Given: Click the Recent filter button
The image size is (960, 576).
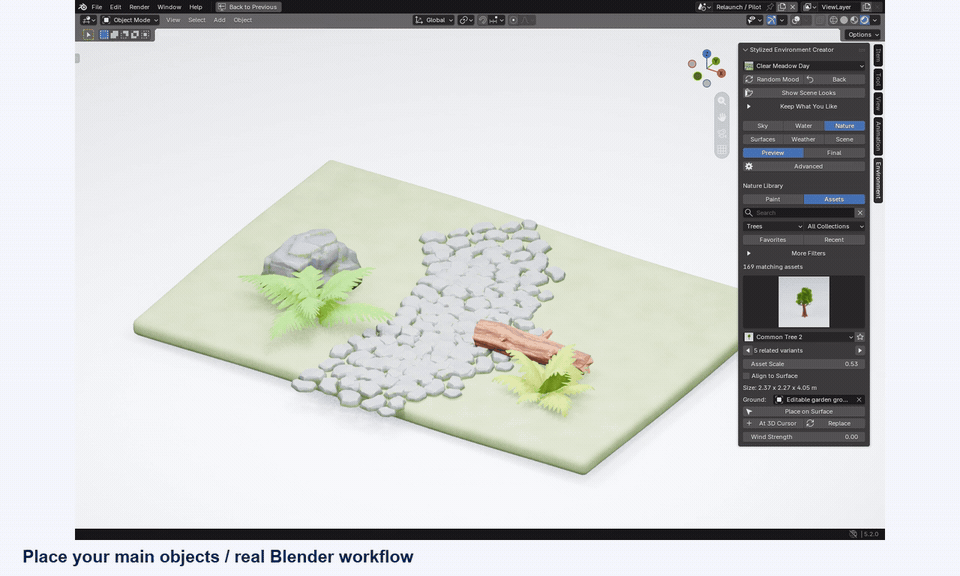Looking at the screenshot, I should [834, 240].
